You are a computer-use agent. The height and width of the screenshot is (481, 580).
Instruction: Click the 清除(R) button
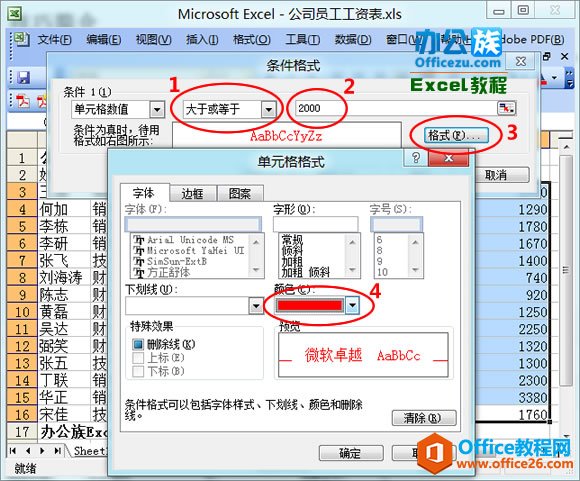(x=424, y=418)
